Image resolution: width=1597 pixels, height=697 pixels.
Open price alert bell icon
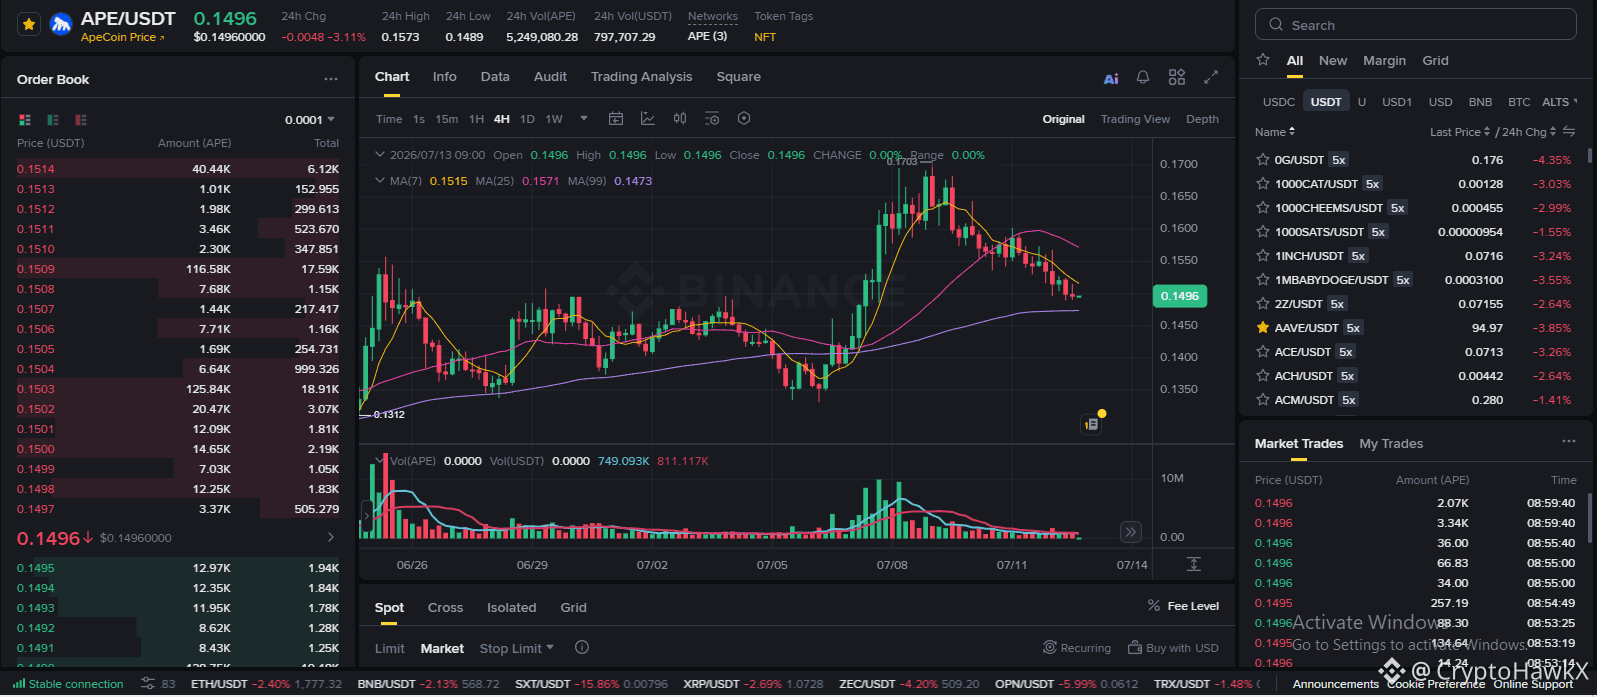[1143, 77]
